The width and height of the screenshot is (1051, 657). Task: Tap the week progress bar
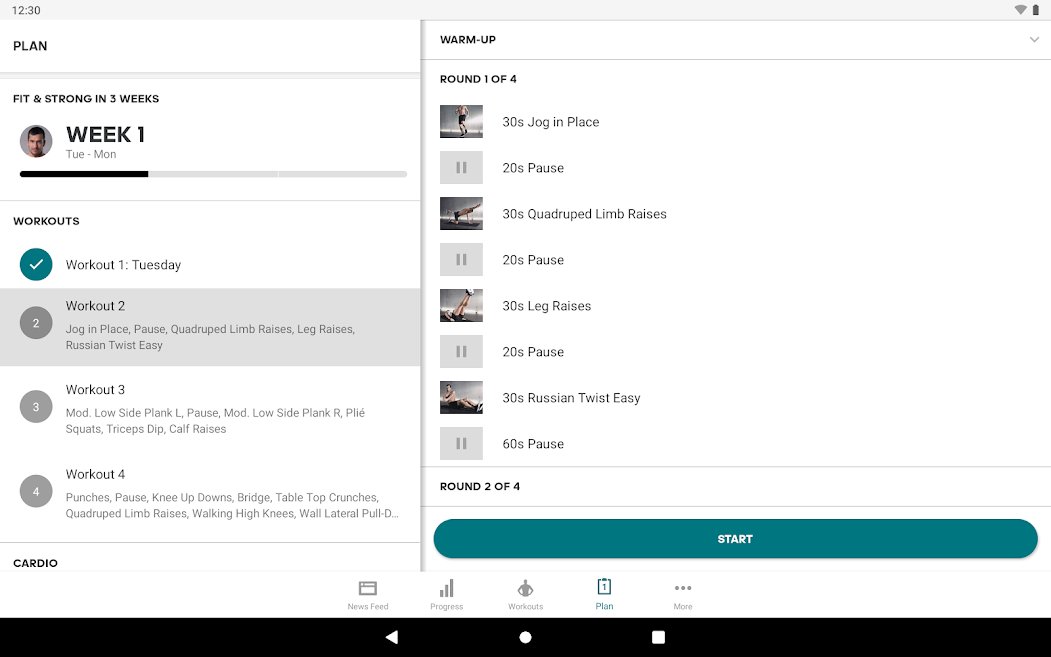click(213, 174)
